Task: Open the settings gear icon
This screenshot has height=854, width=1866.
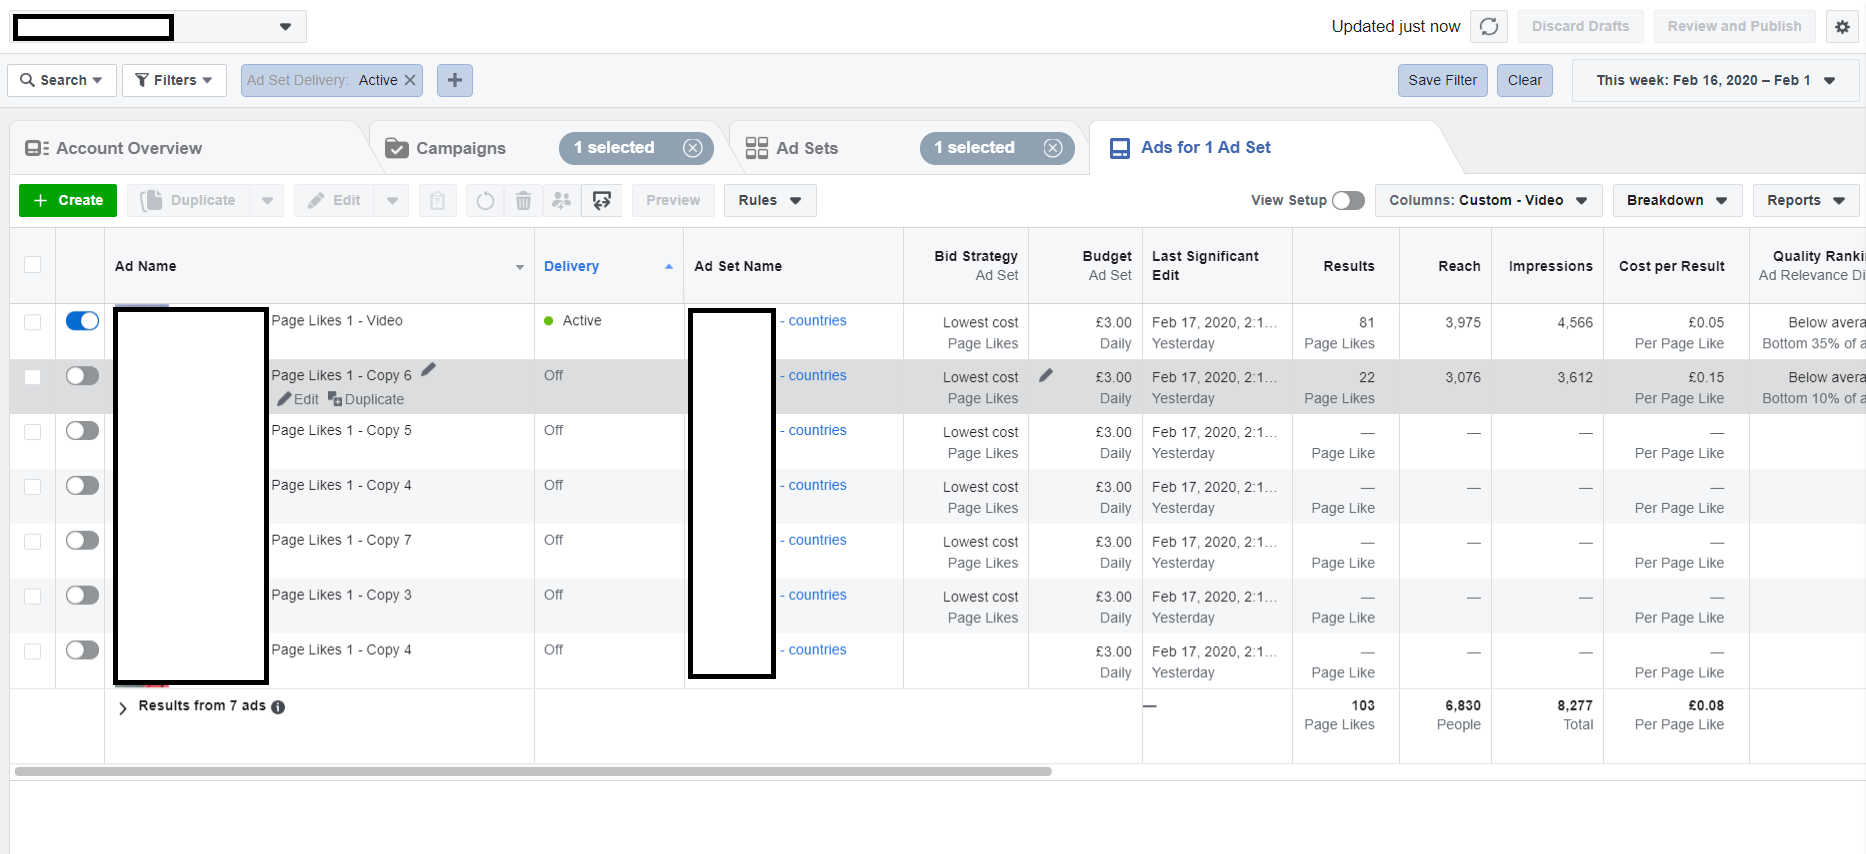Action: point(1842,27)
